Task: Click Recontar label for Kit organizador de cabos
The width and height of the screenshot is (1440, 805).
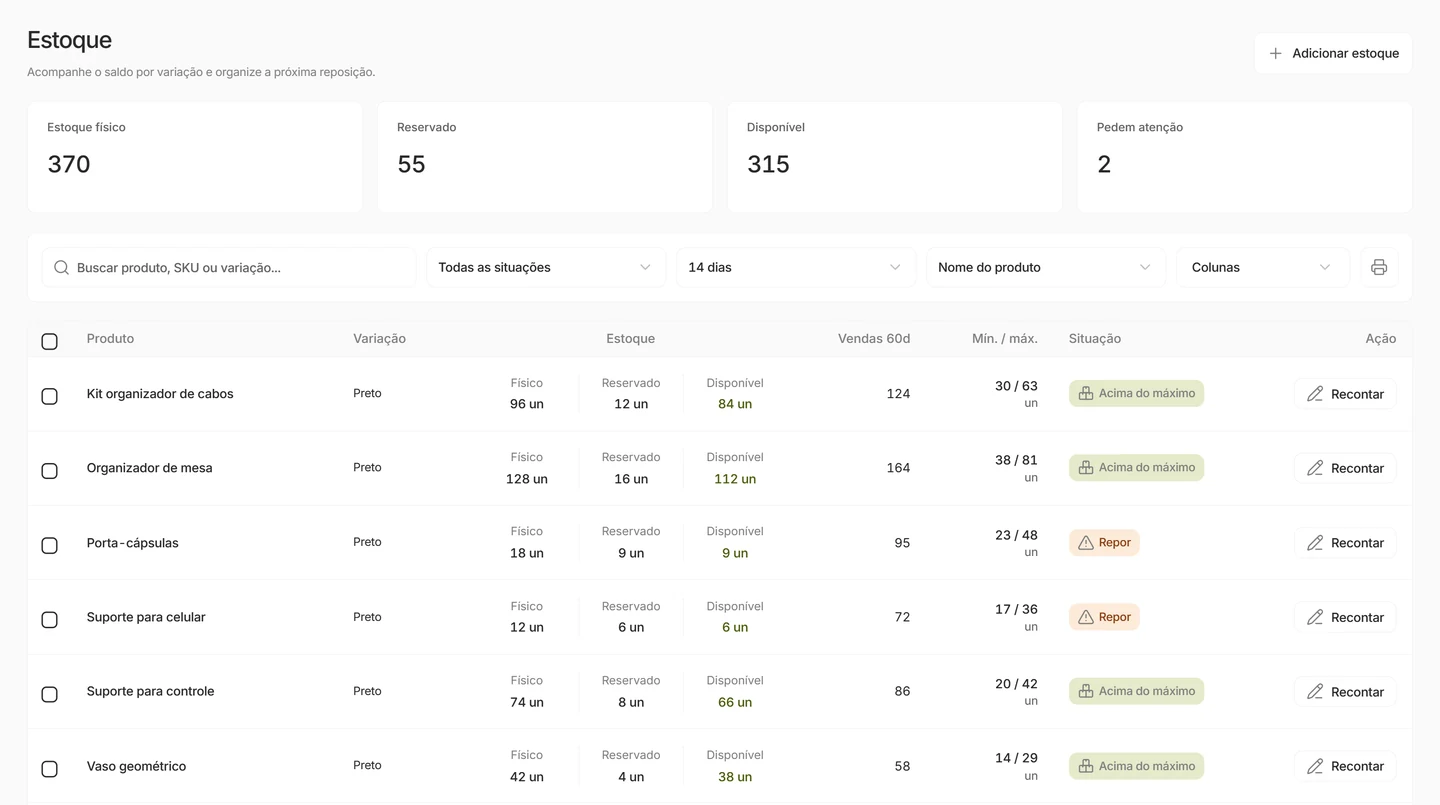Action: click(1357, 394)
